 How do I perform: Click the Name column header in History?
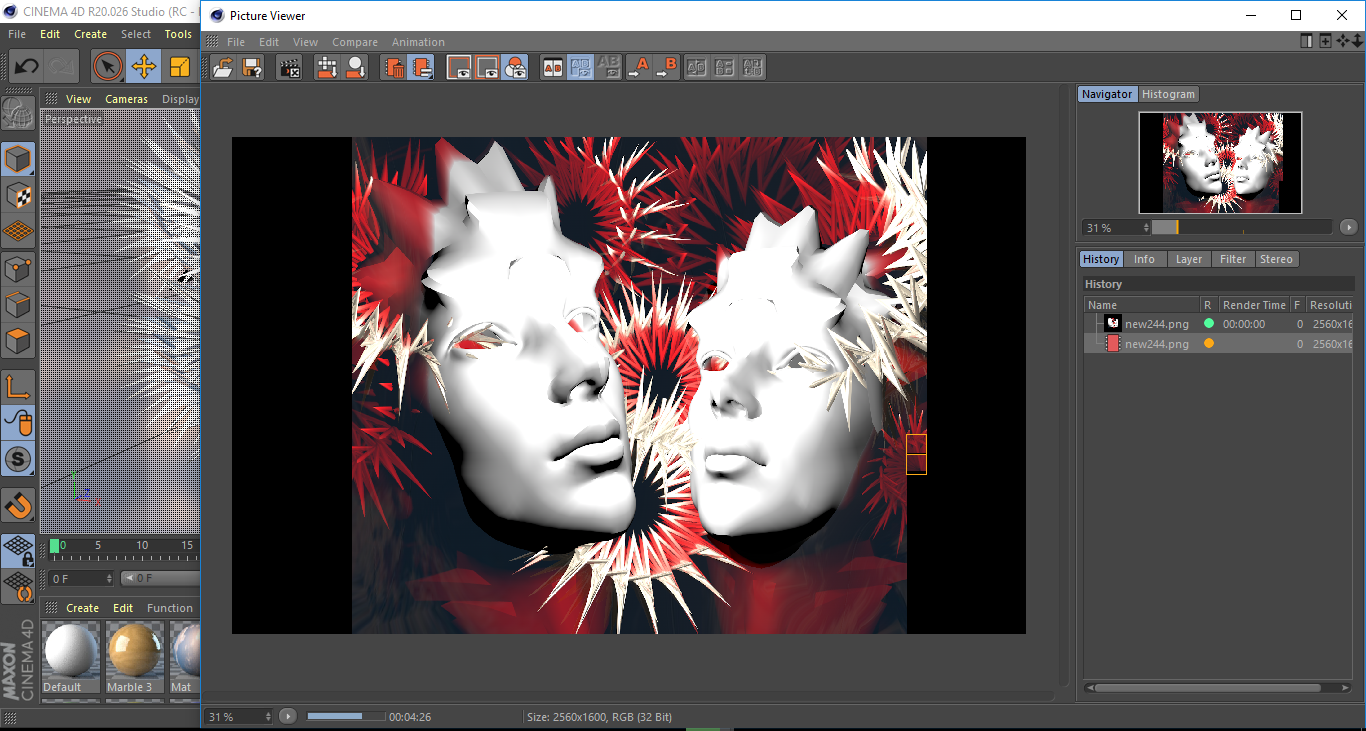(1142, 305)
